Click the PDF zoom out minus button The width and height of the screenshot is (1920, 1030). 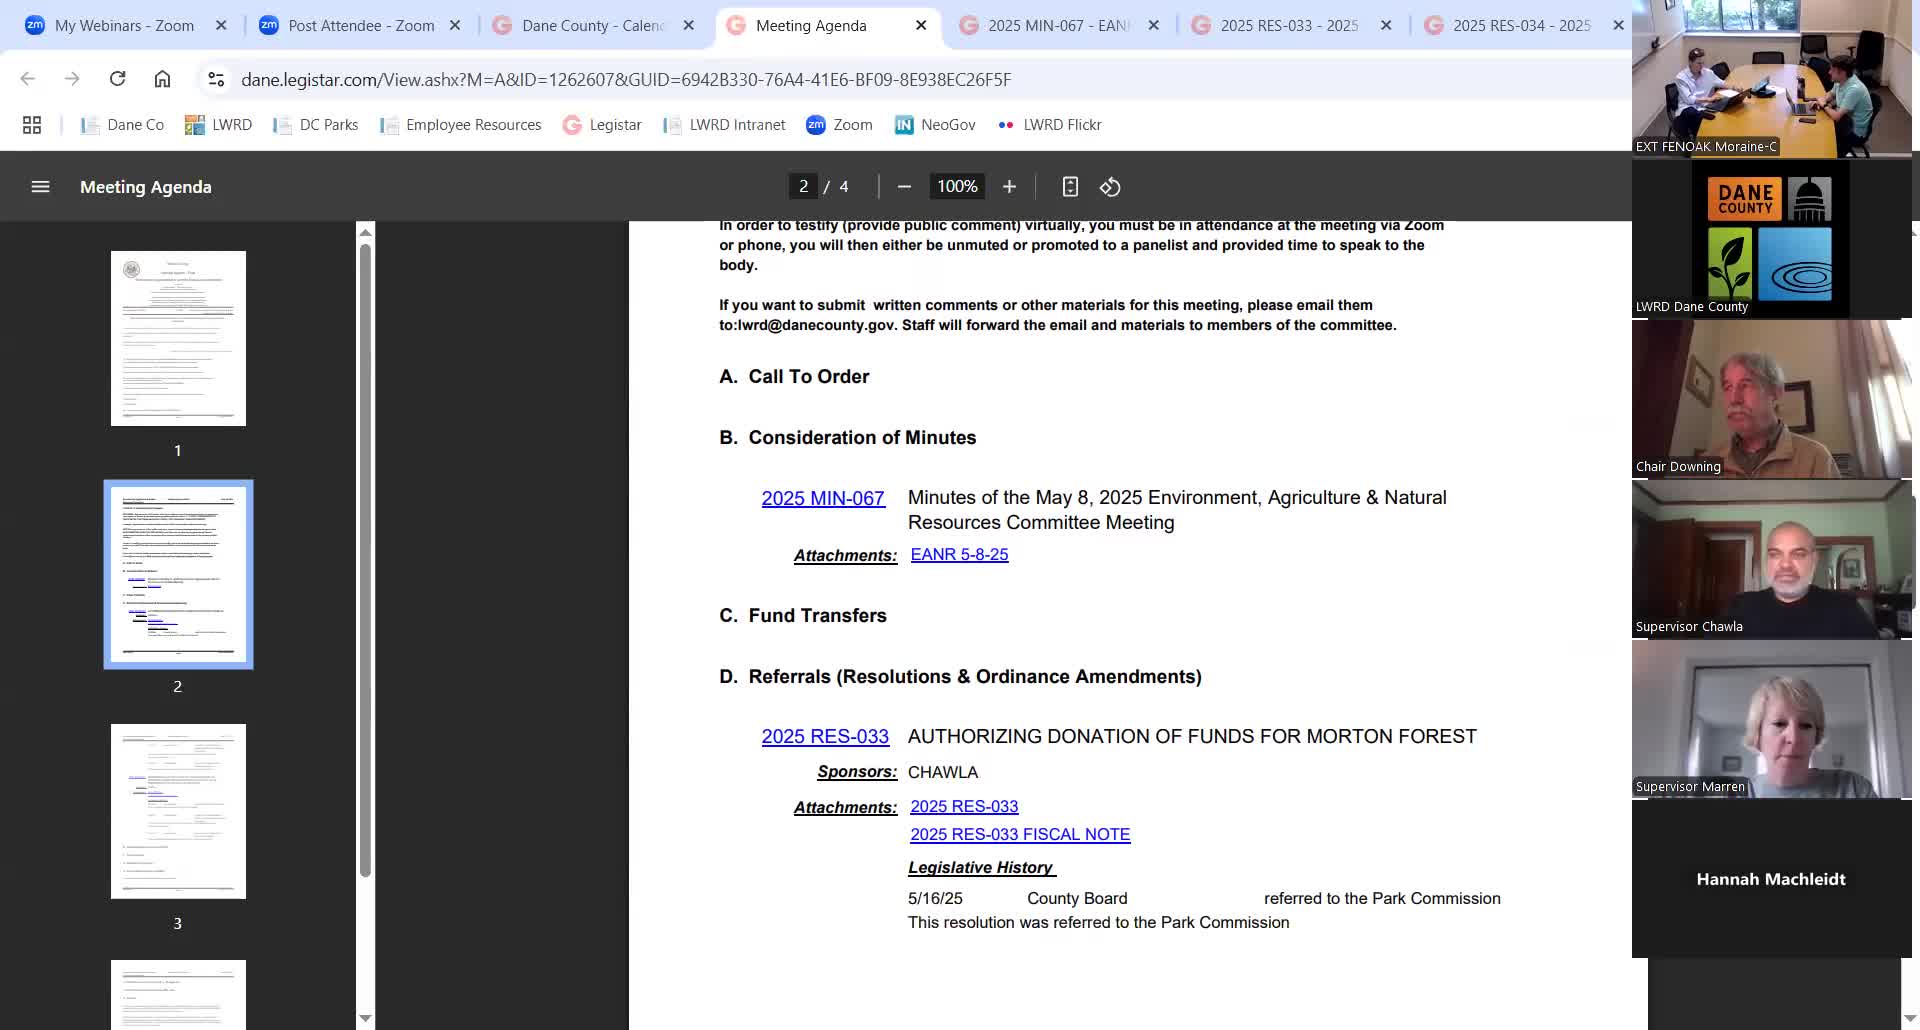904,187
